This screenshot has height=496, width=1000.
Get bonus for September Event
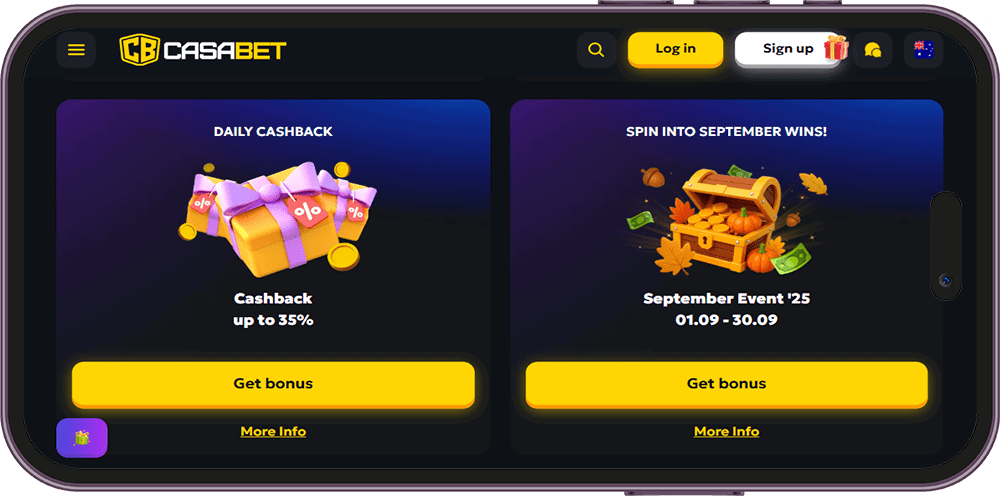pos(726,384)
